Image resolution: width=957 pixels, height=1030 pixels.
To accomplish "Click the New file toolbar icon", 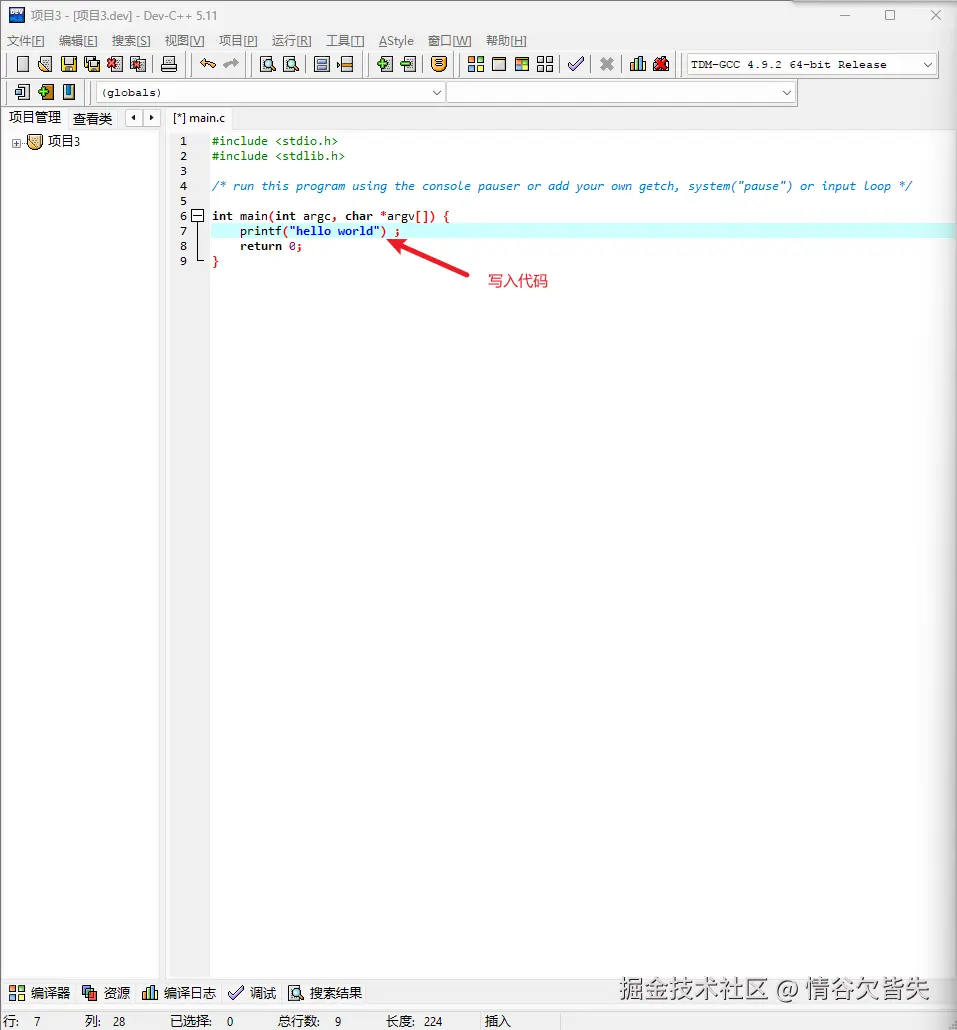I will [x=22, y=64].
